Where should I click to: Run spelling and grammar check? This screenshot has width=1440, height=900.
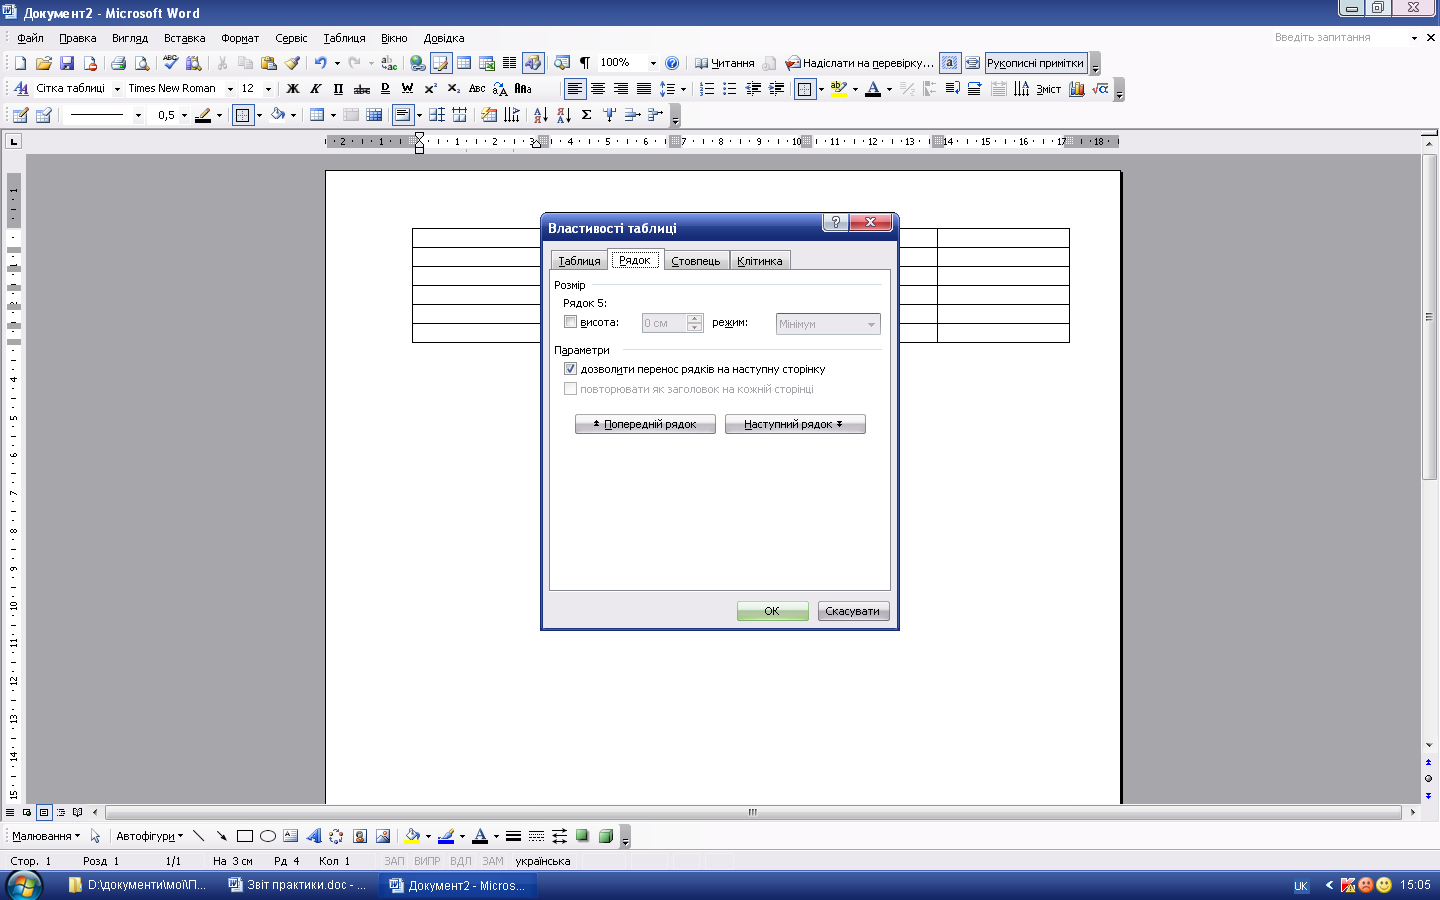(171, 63)
